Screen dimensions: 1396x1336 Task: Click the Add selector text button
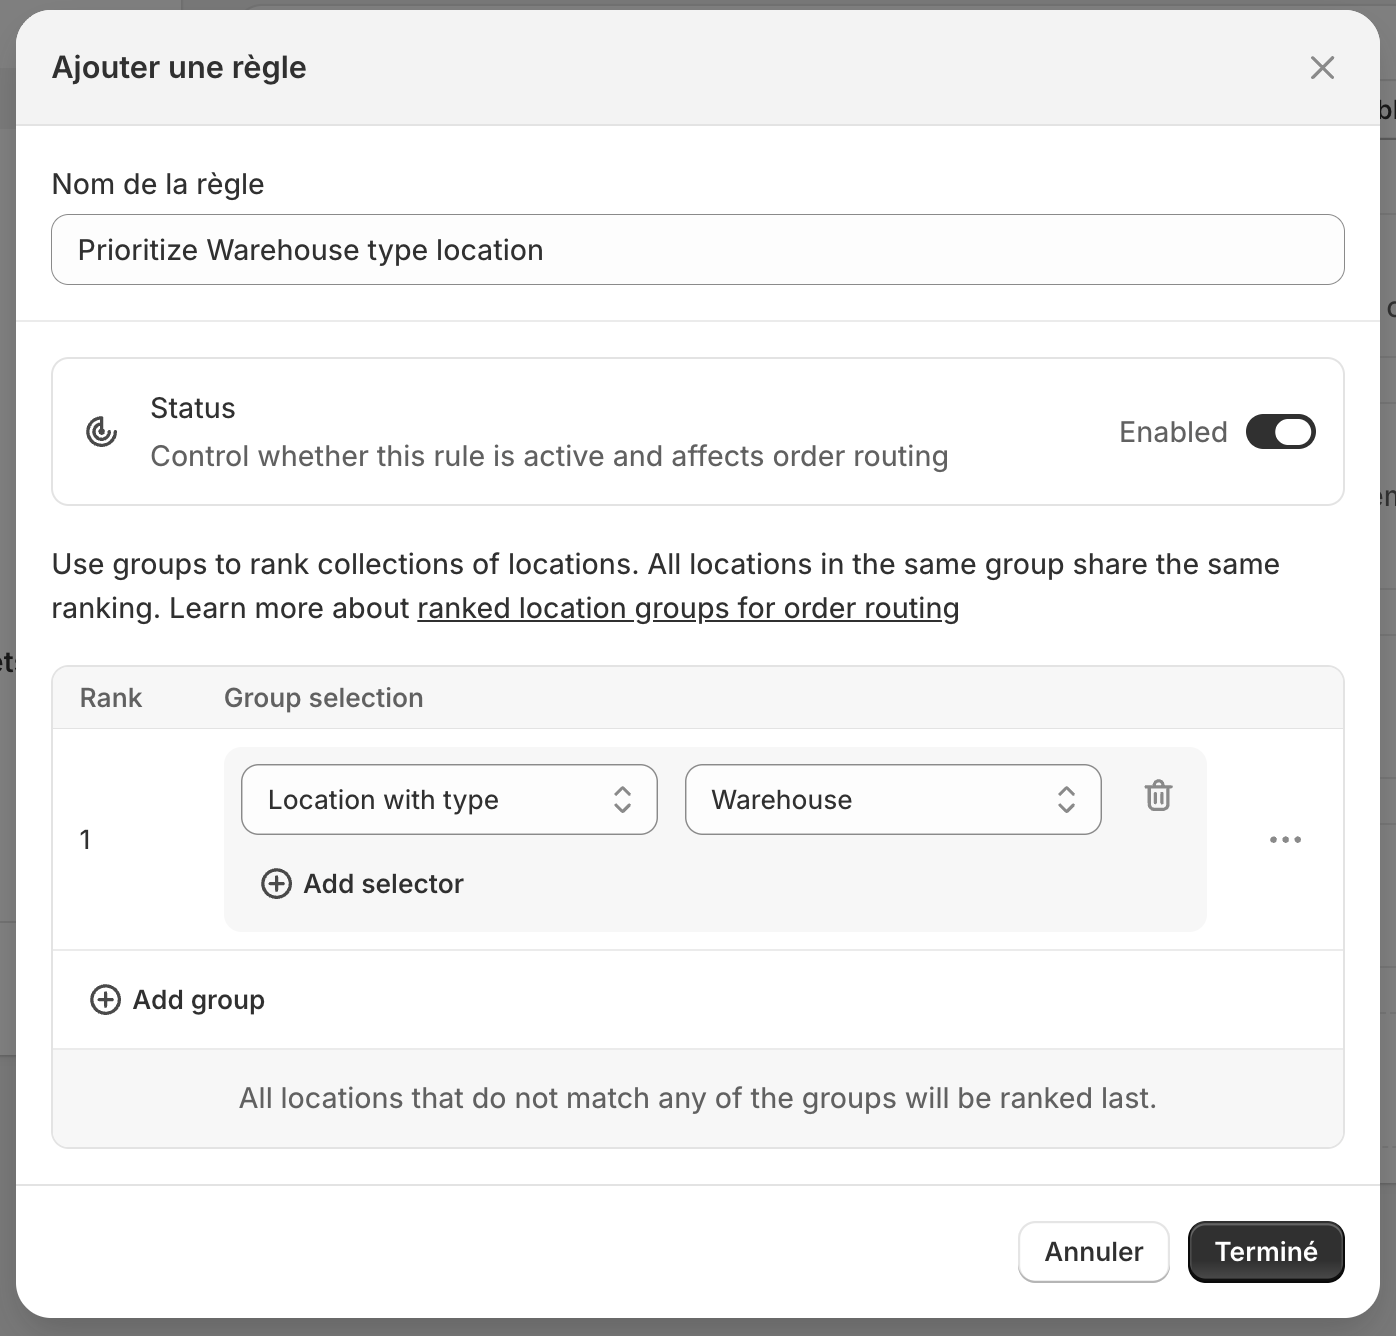pyautogui.click(x=383, y=884)
